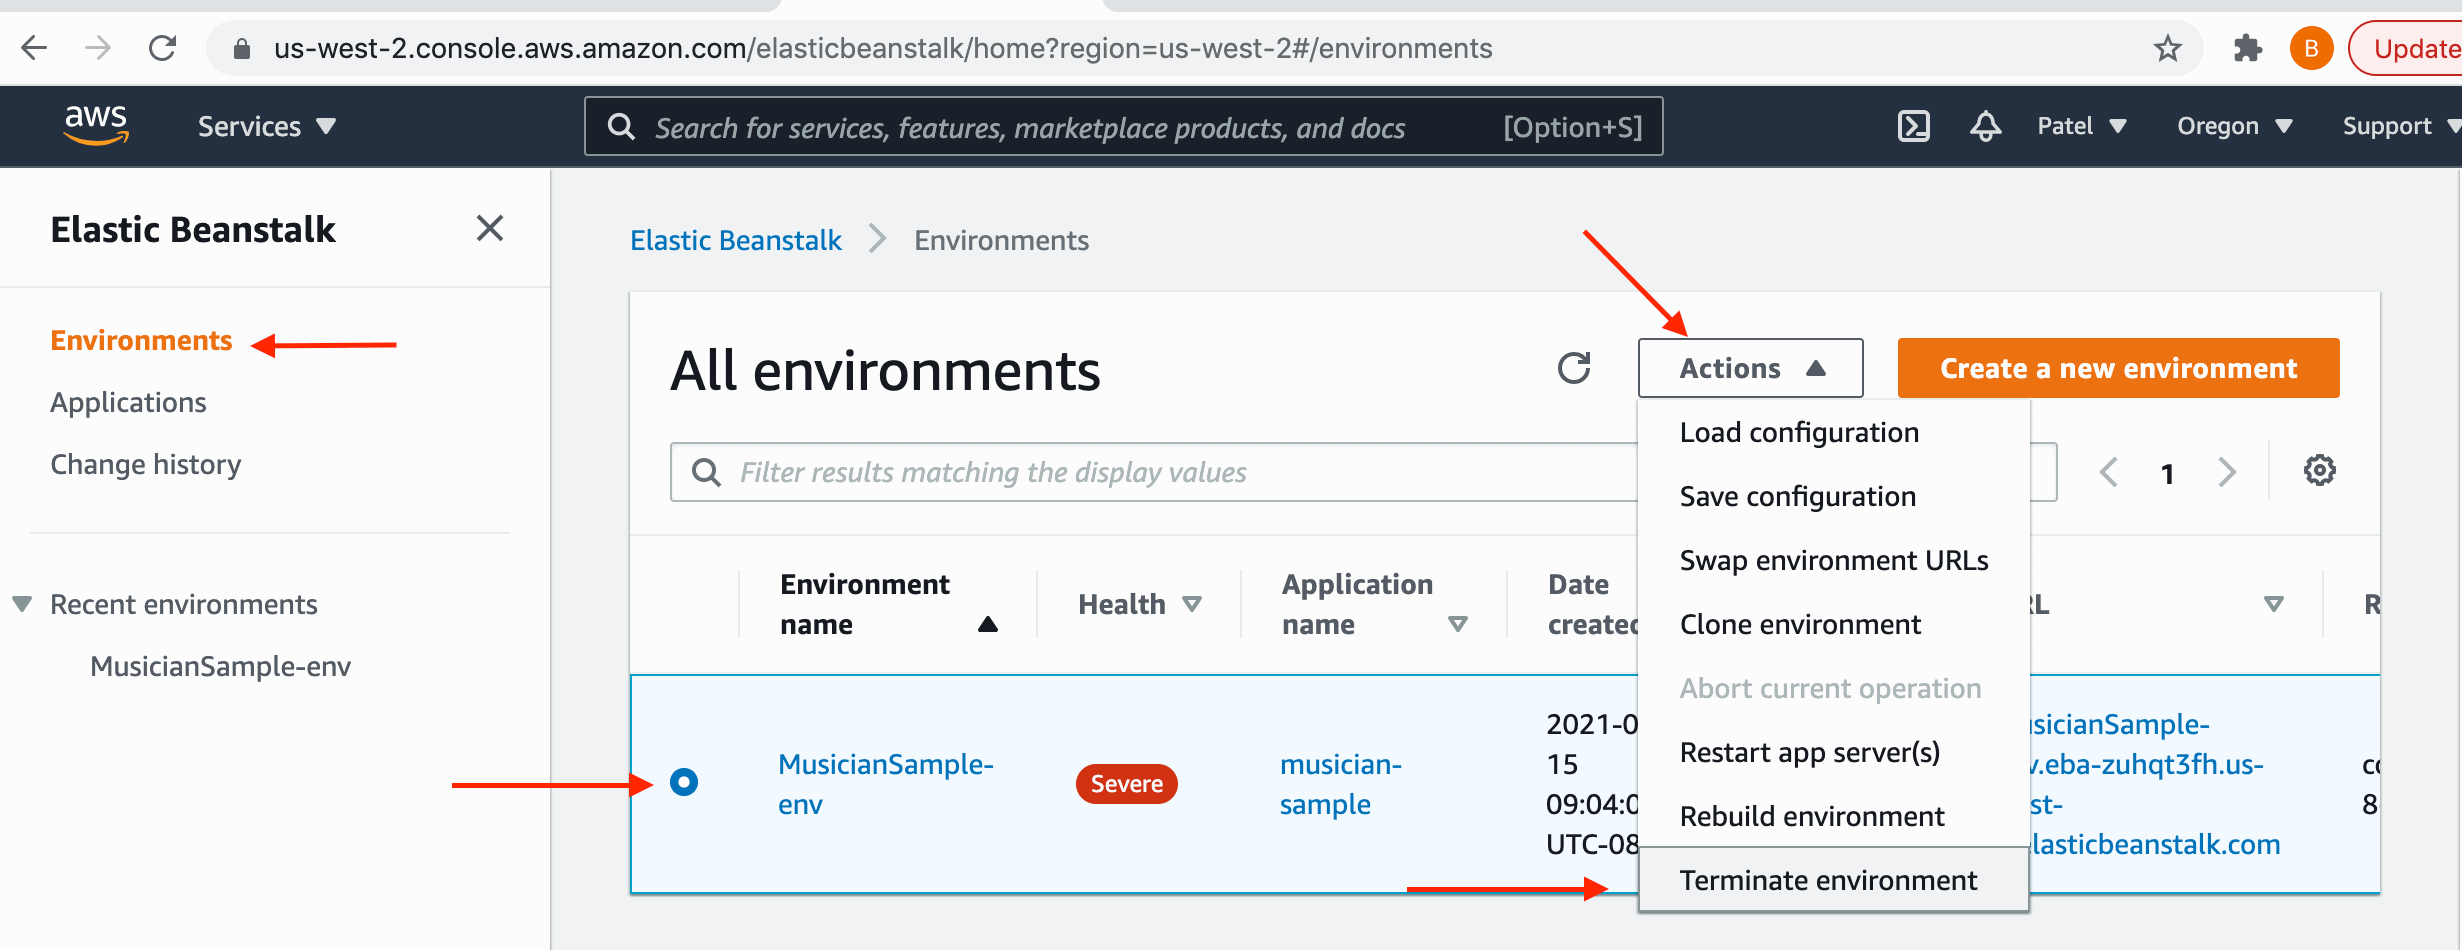The image size is (2462, 950).
Task: Click the 2021 creation date cell
Action: (x=1592, y=784)
